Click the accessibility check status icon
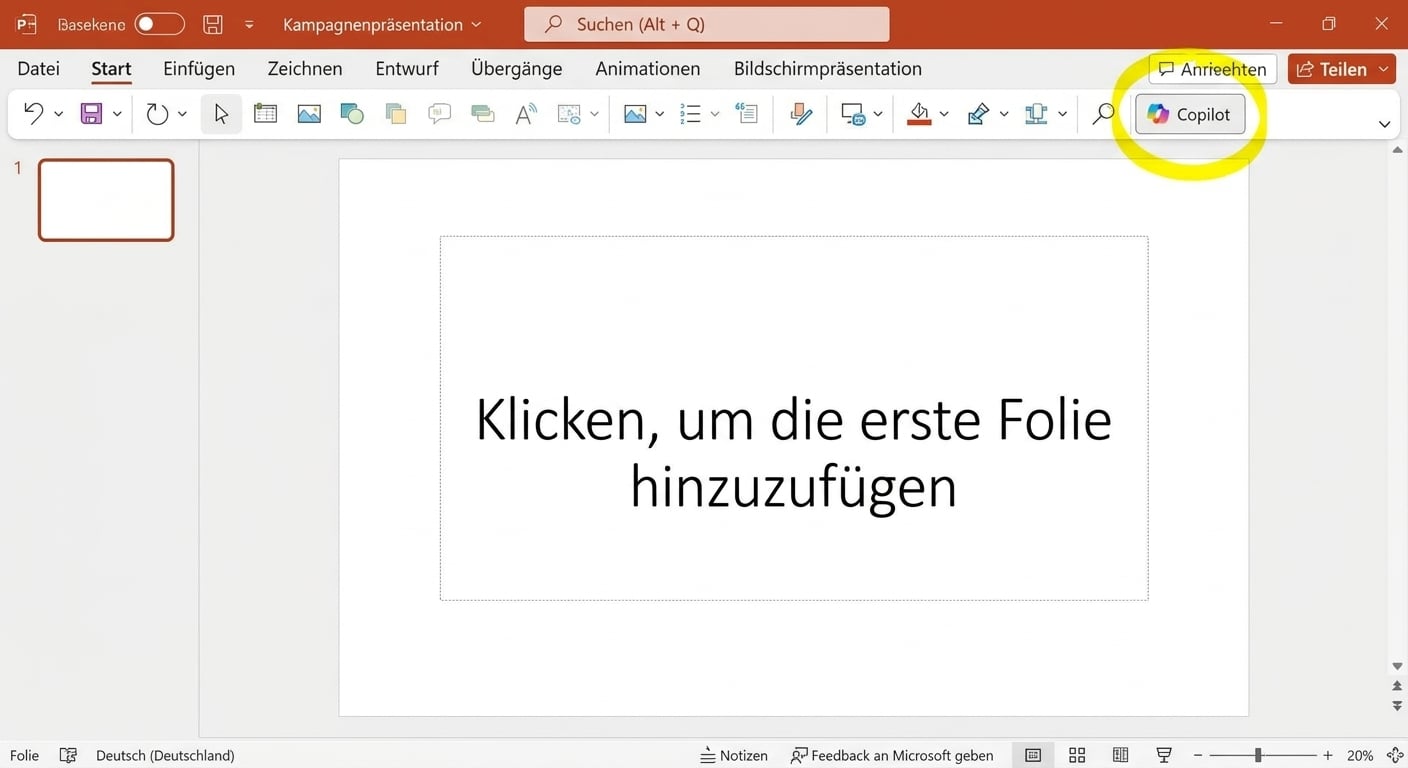 click(x=68, y=755)
